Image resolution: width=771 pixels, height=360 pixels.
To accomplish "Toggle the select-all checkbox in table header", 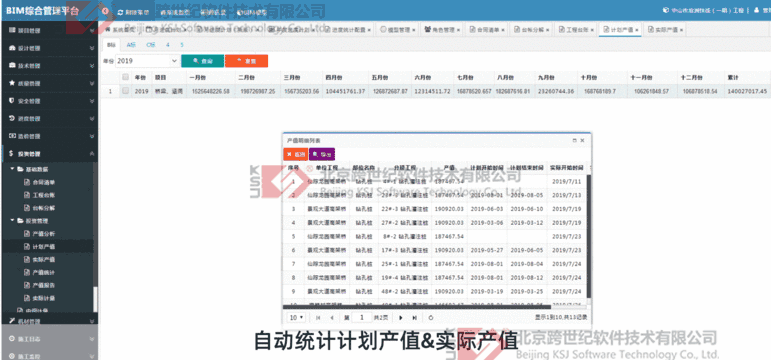I will (x=125, y=77).
